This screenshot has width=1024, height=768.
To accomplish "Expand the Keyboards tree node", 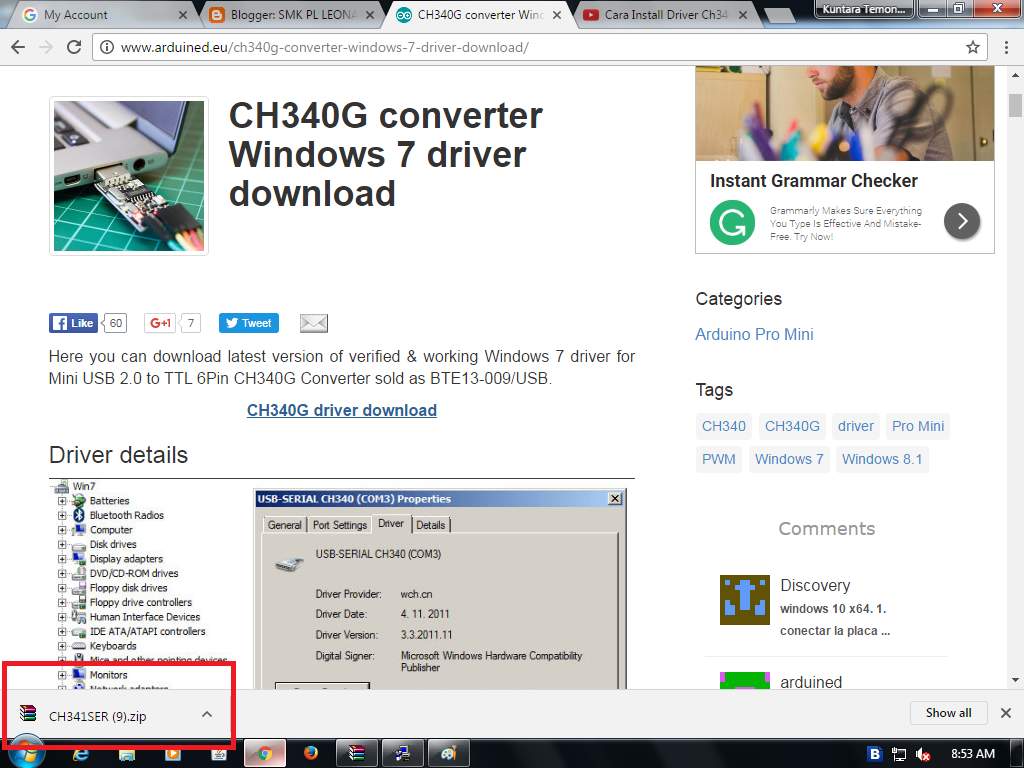I will pos(62,646).
